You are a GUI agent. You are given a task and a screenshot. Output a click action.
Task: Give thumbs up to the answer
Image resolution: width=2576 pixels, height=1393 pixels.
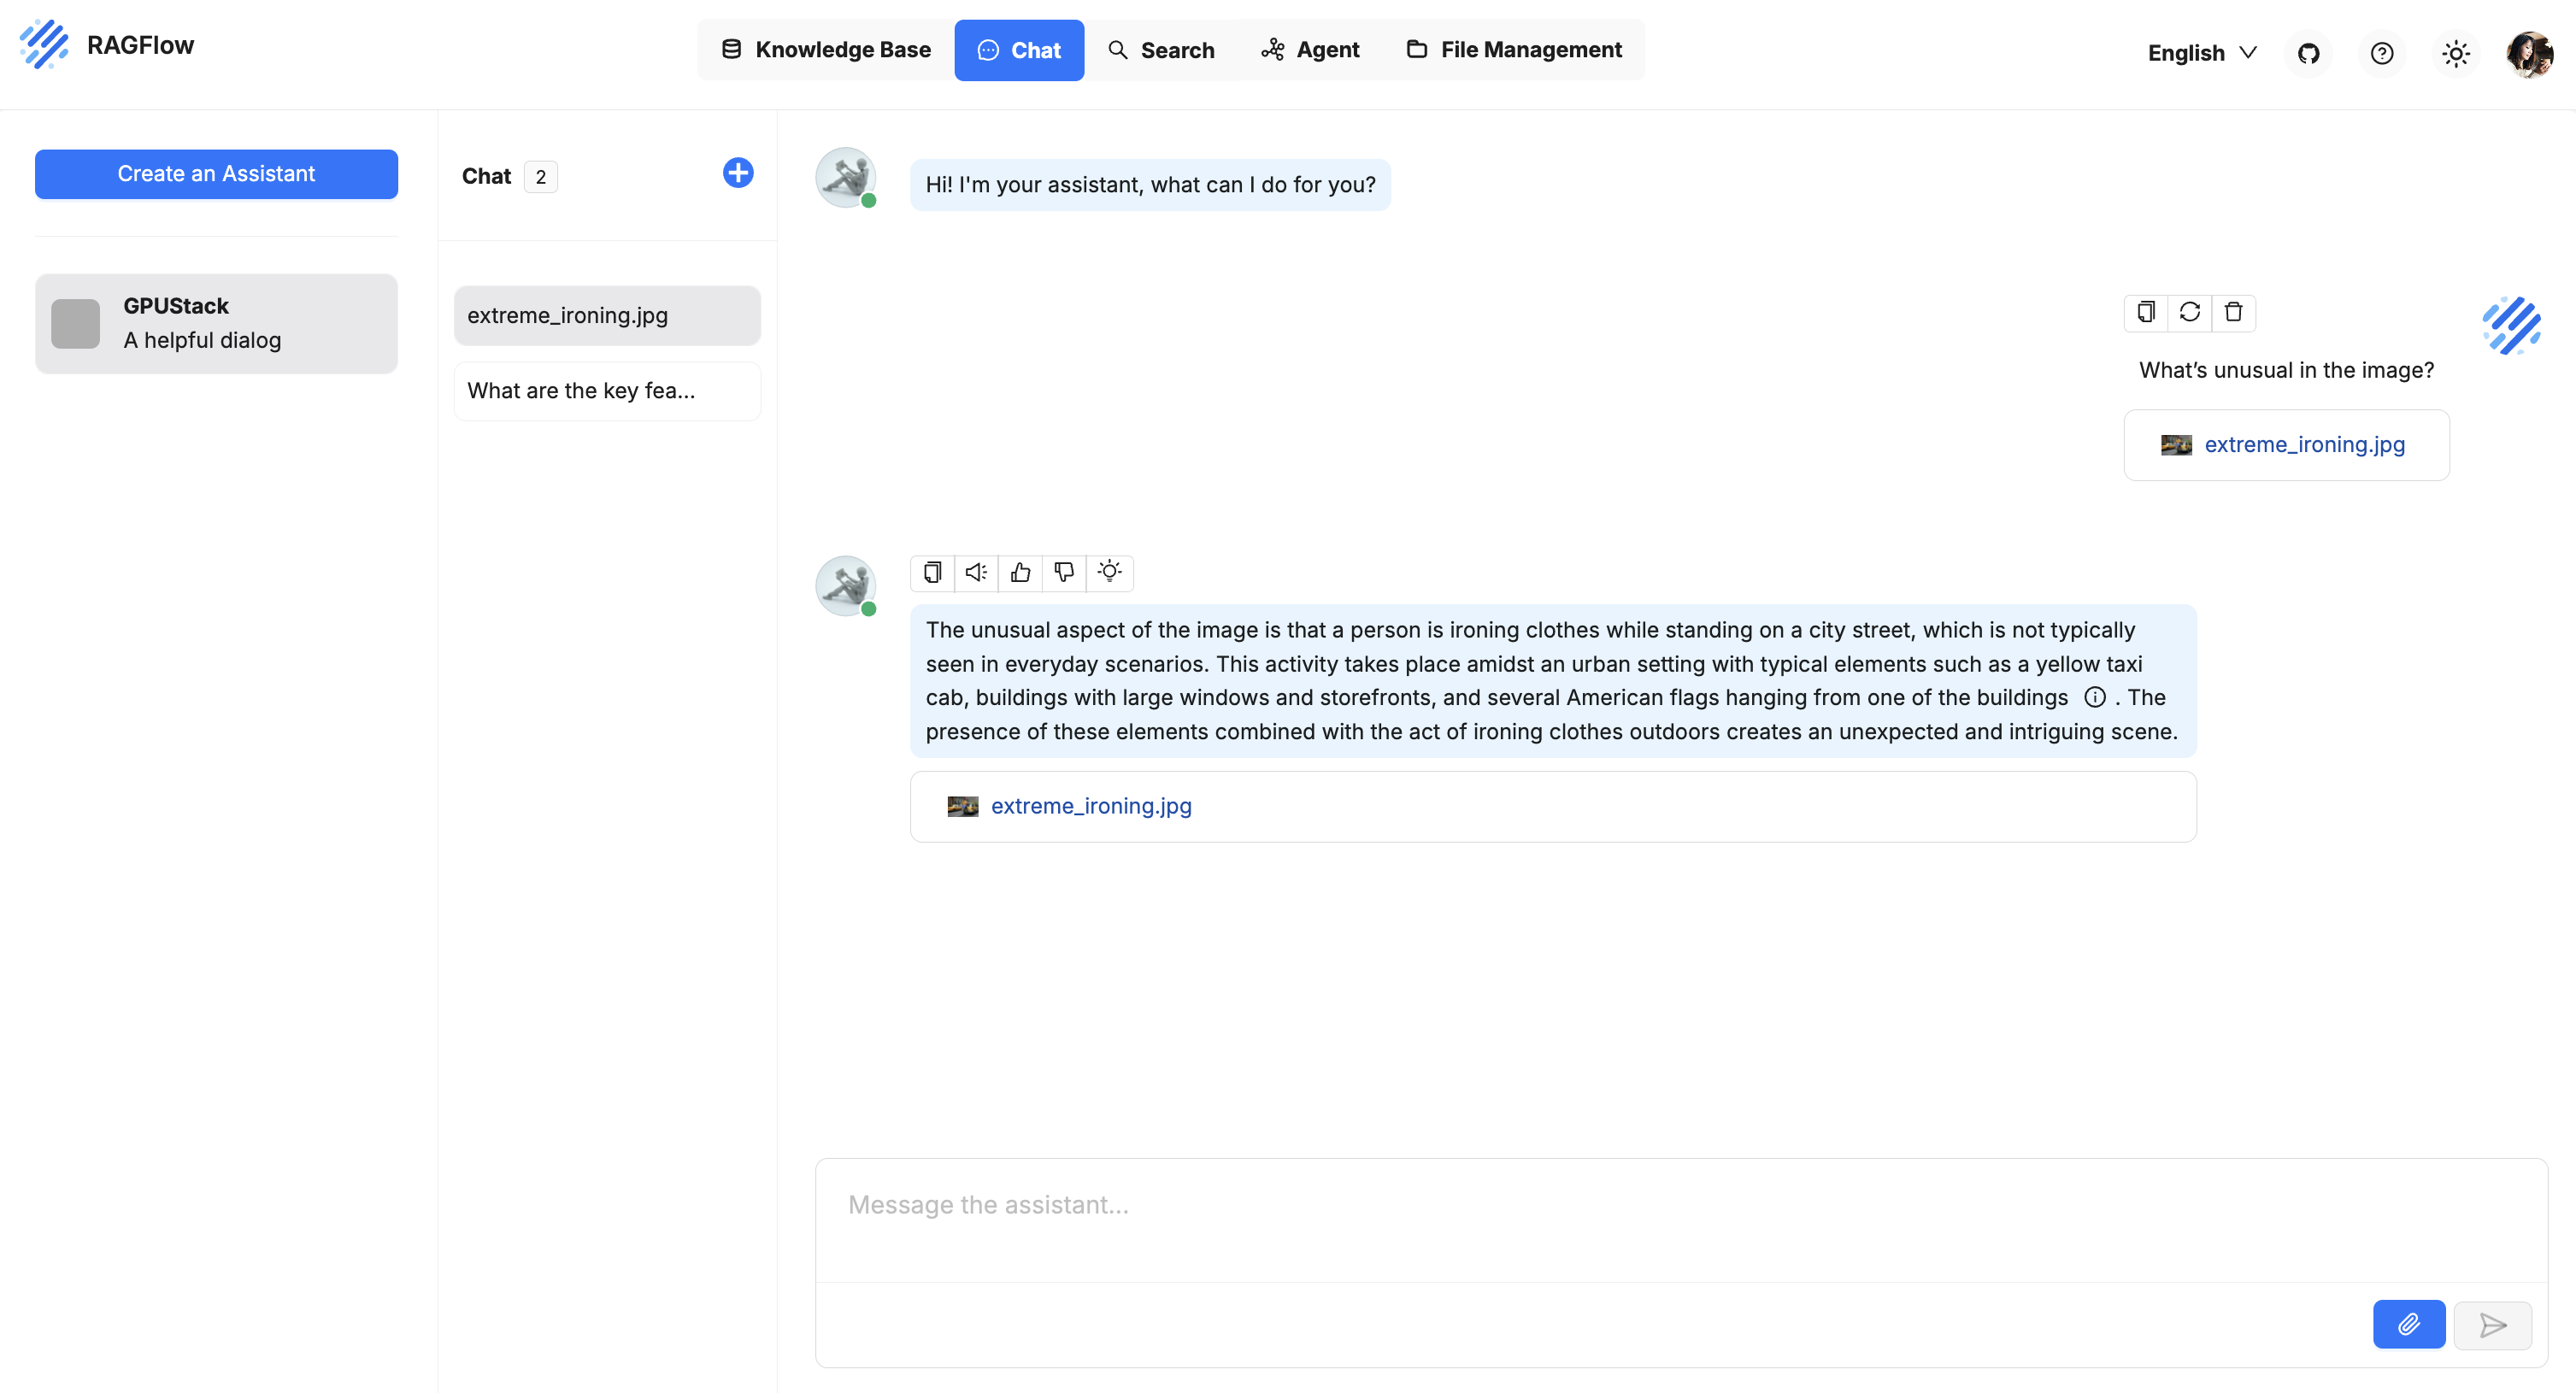(1020, 572)
